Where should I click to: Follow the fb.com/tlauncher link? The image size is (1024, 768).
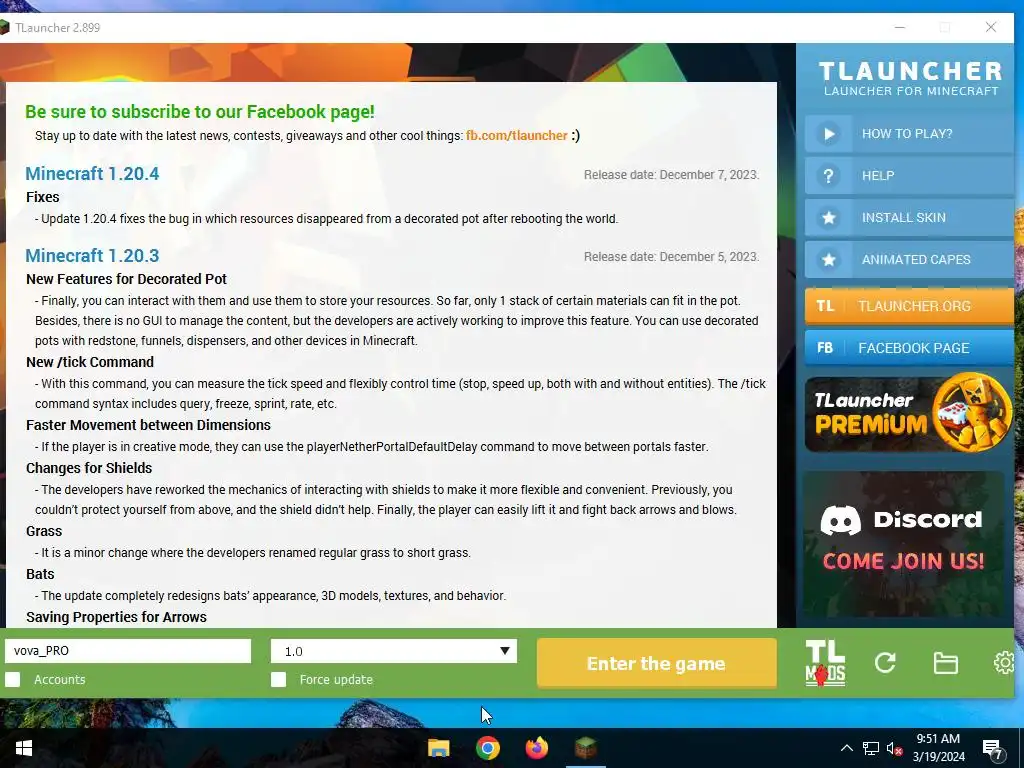[x=517, y=136]
